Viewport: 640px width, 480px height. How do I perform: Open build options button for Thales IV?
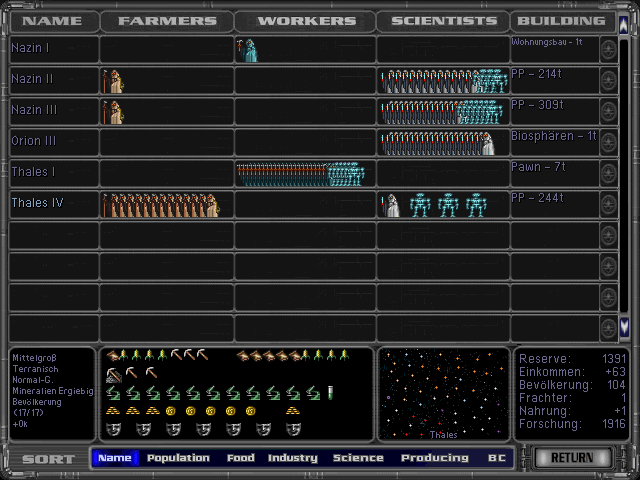608,205
